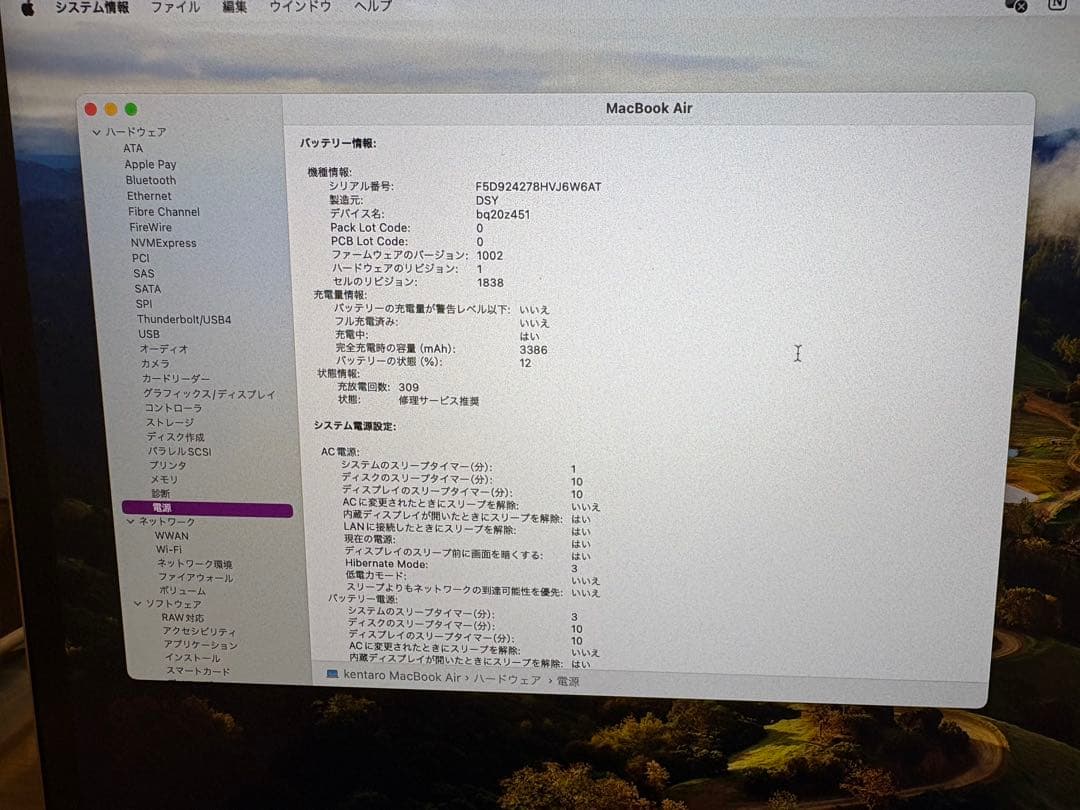Screen dimensions: 1080x810
Task: Select カードリーダー in the sidebar
Action: (x=176, y=379)
